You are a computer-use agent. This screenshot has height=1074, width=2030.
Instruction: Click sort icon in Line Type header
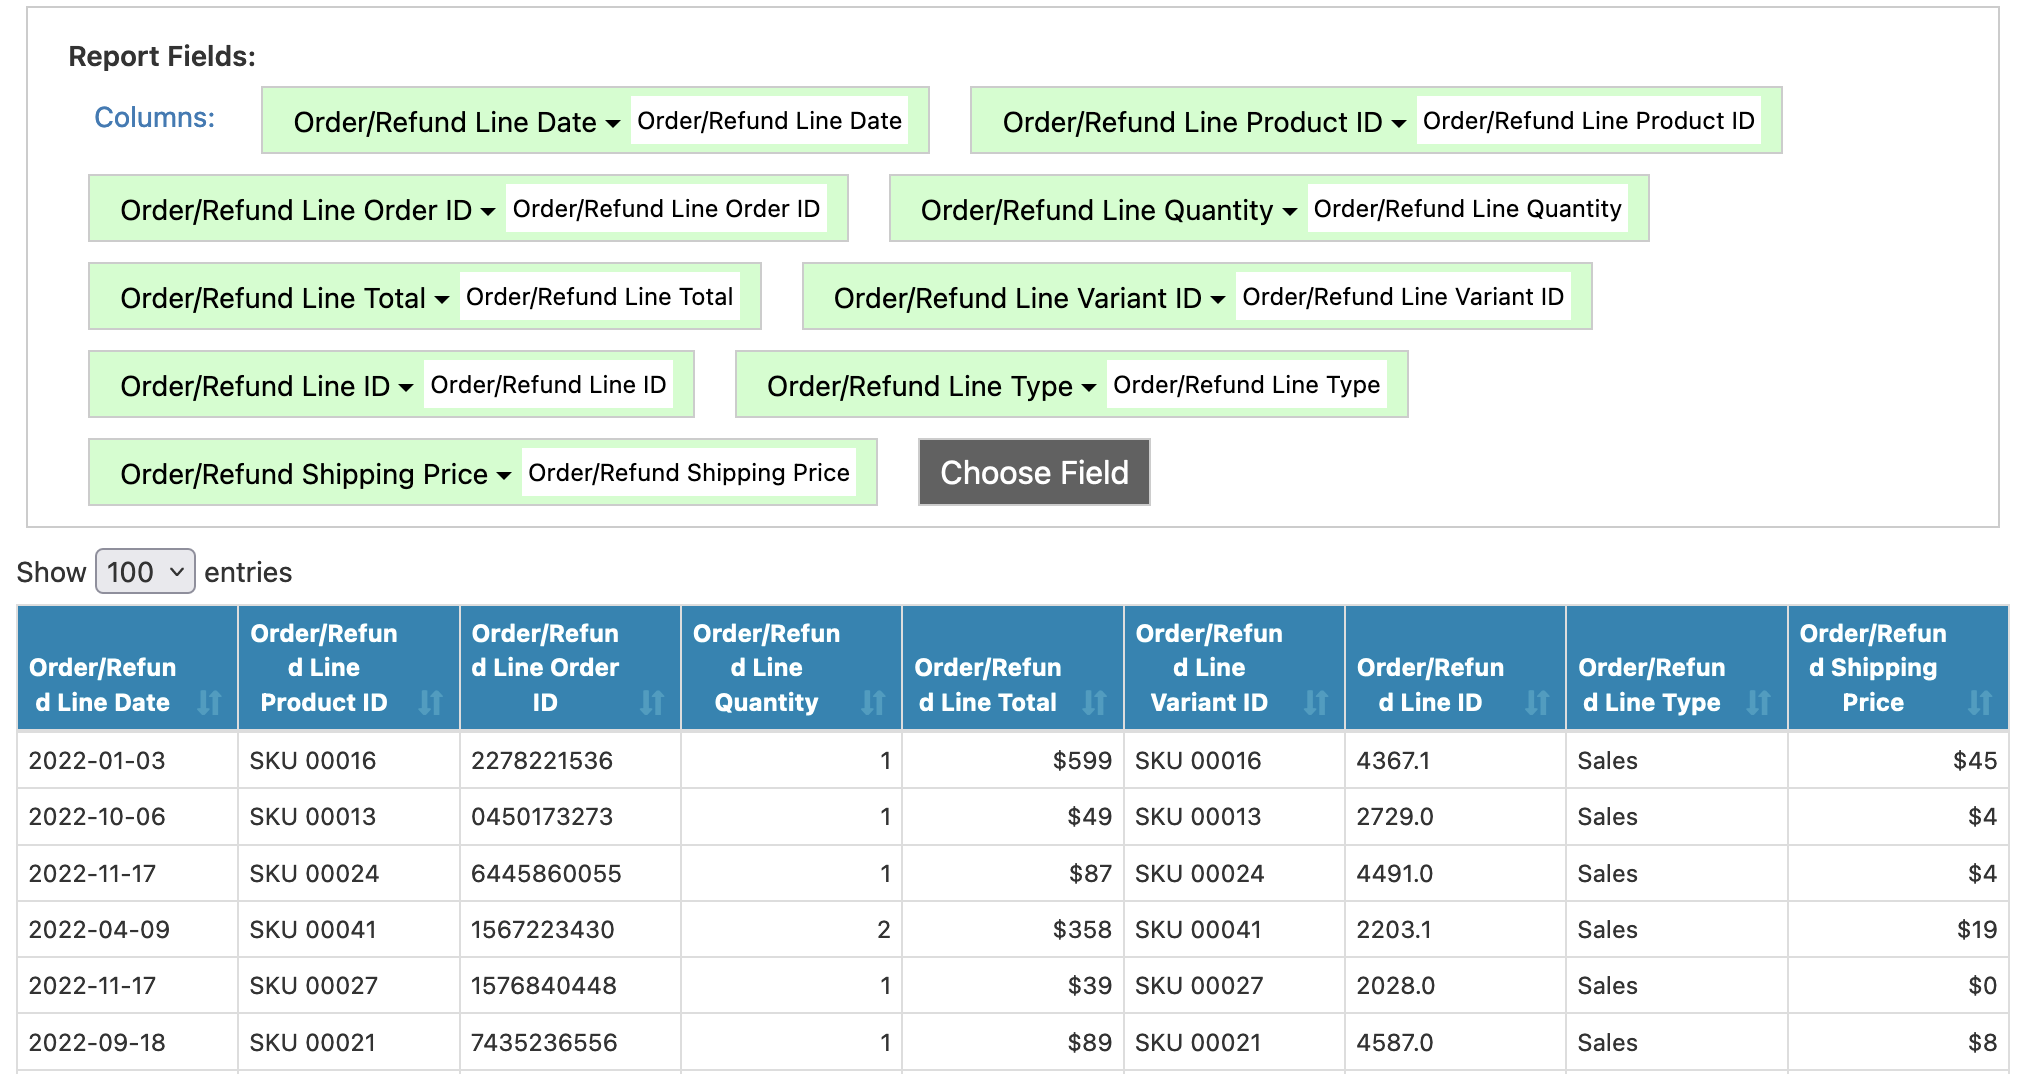point(1758,702)
